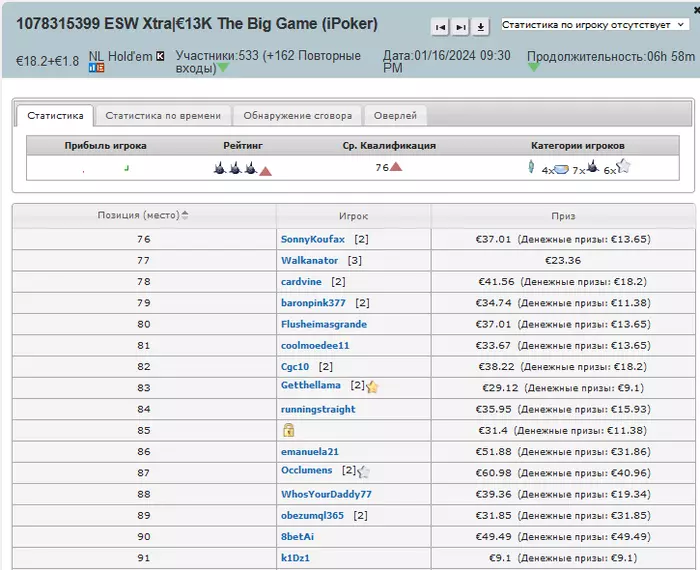Click the knockout K icon near NL Hold'em
The image size is (700, 570).
[160, 56]
